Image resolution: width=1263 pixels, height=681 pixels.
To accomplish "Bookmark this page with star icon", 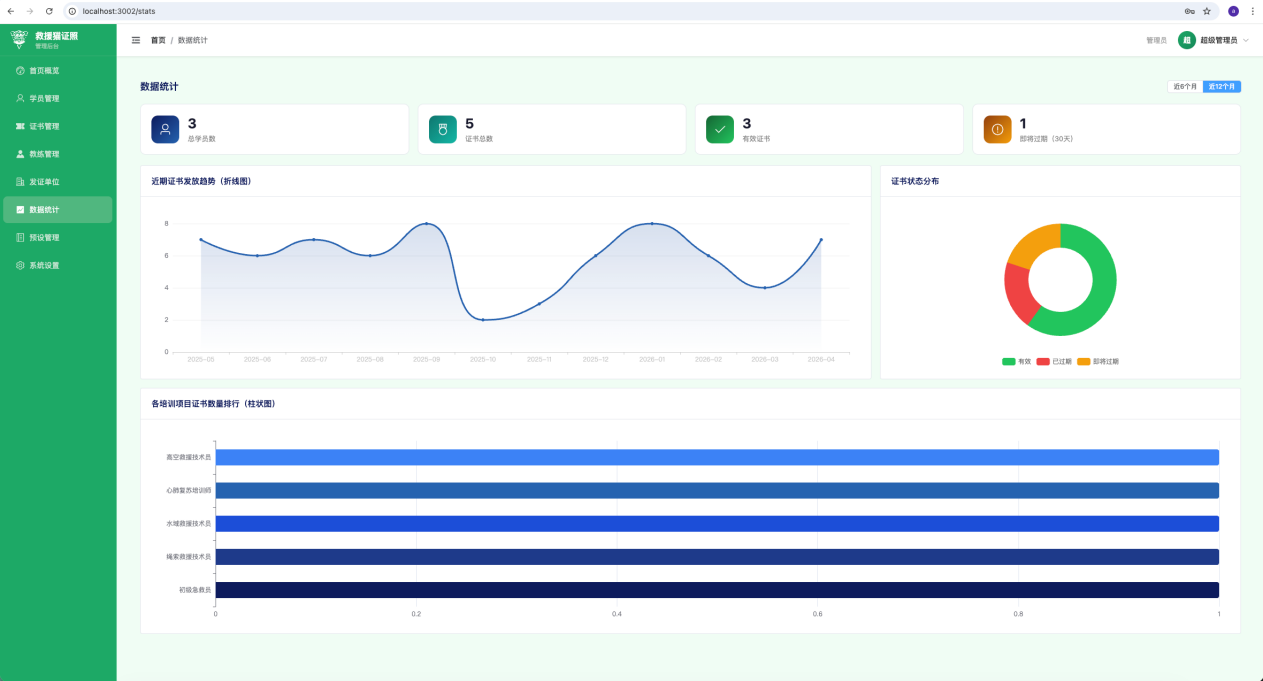I will [1207, 11].
